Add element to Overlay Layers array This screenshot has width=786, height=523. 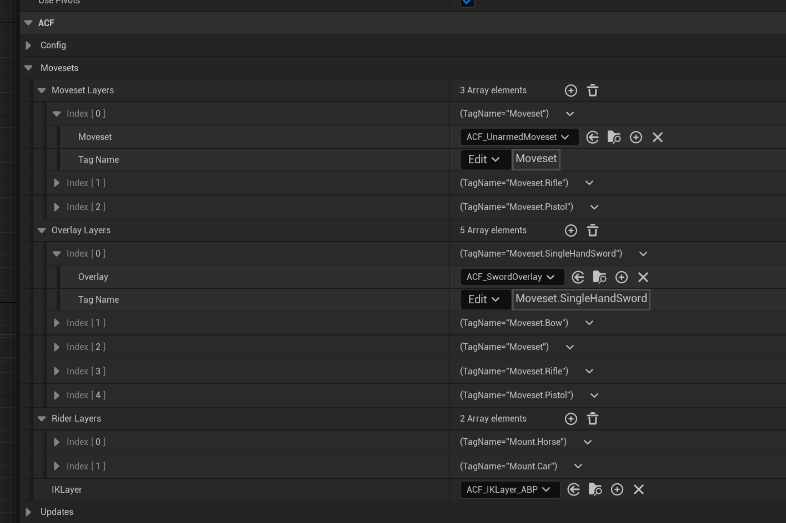[x=571, y=230]
